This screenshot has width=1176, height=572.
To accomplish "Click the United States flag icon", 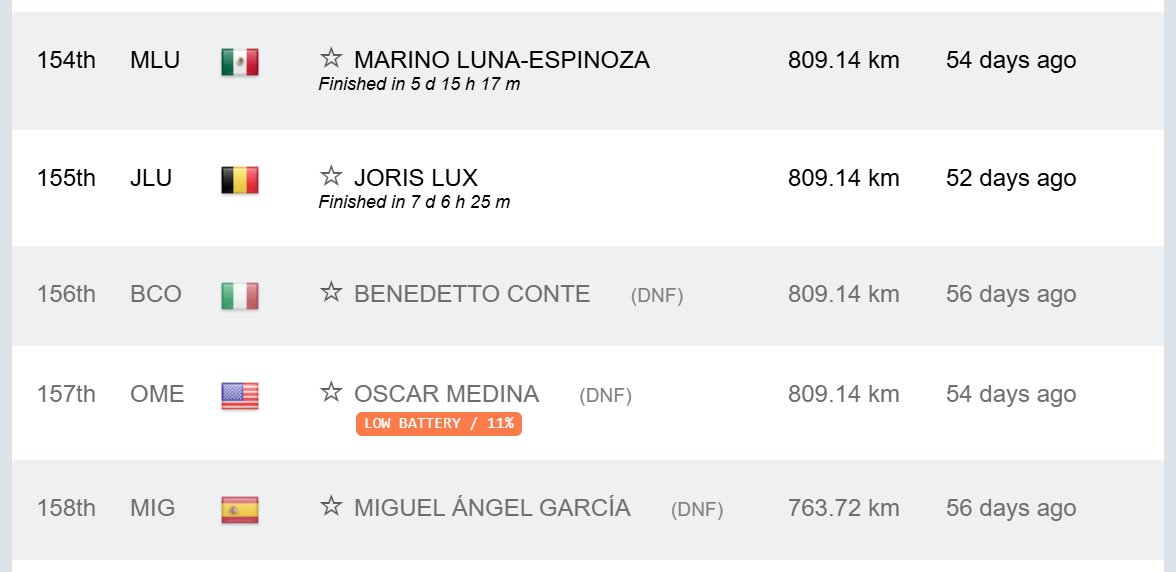I will 240,396.
